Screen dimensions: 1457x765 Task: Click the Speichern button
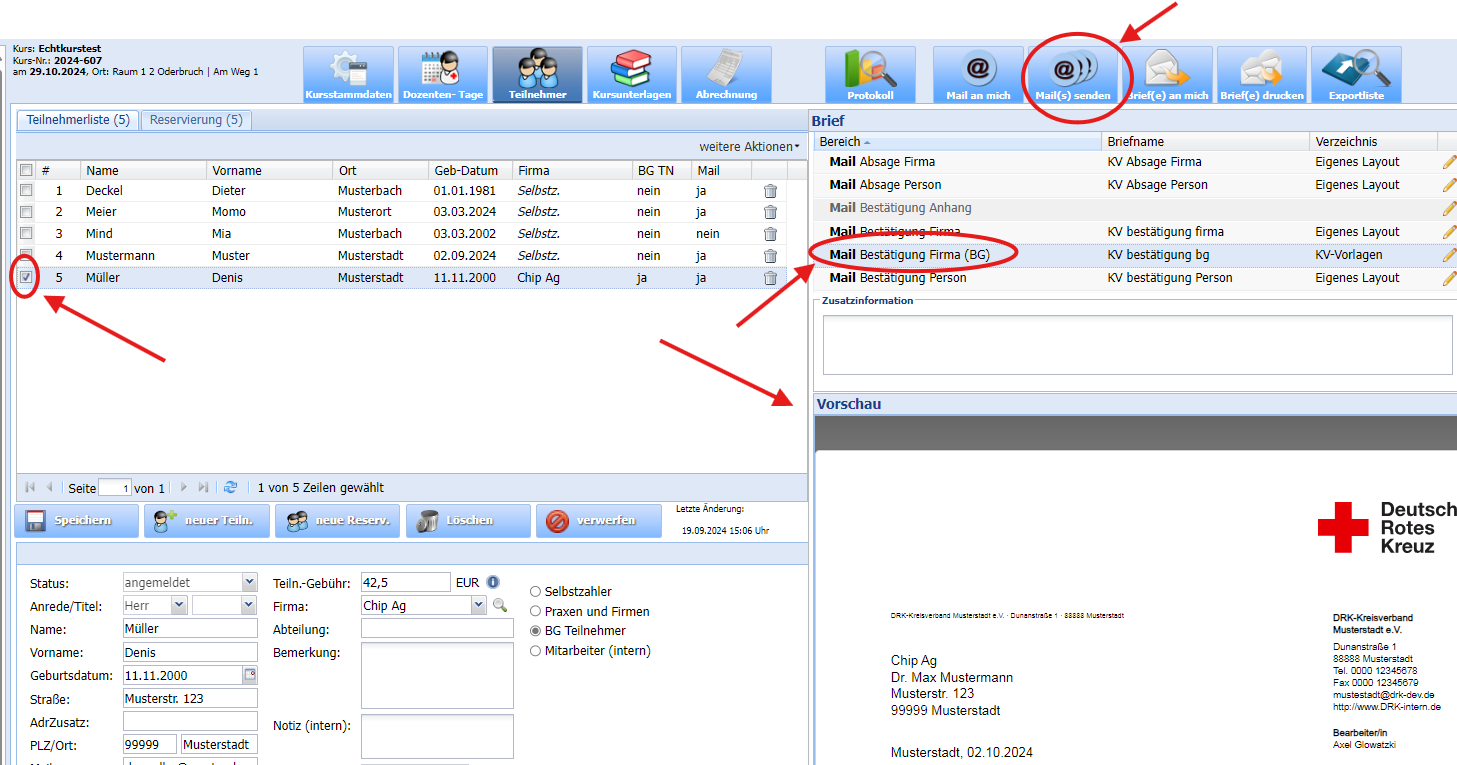coord(76,521)
